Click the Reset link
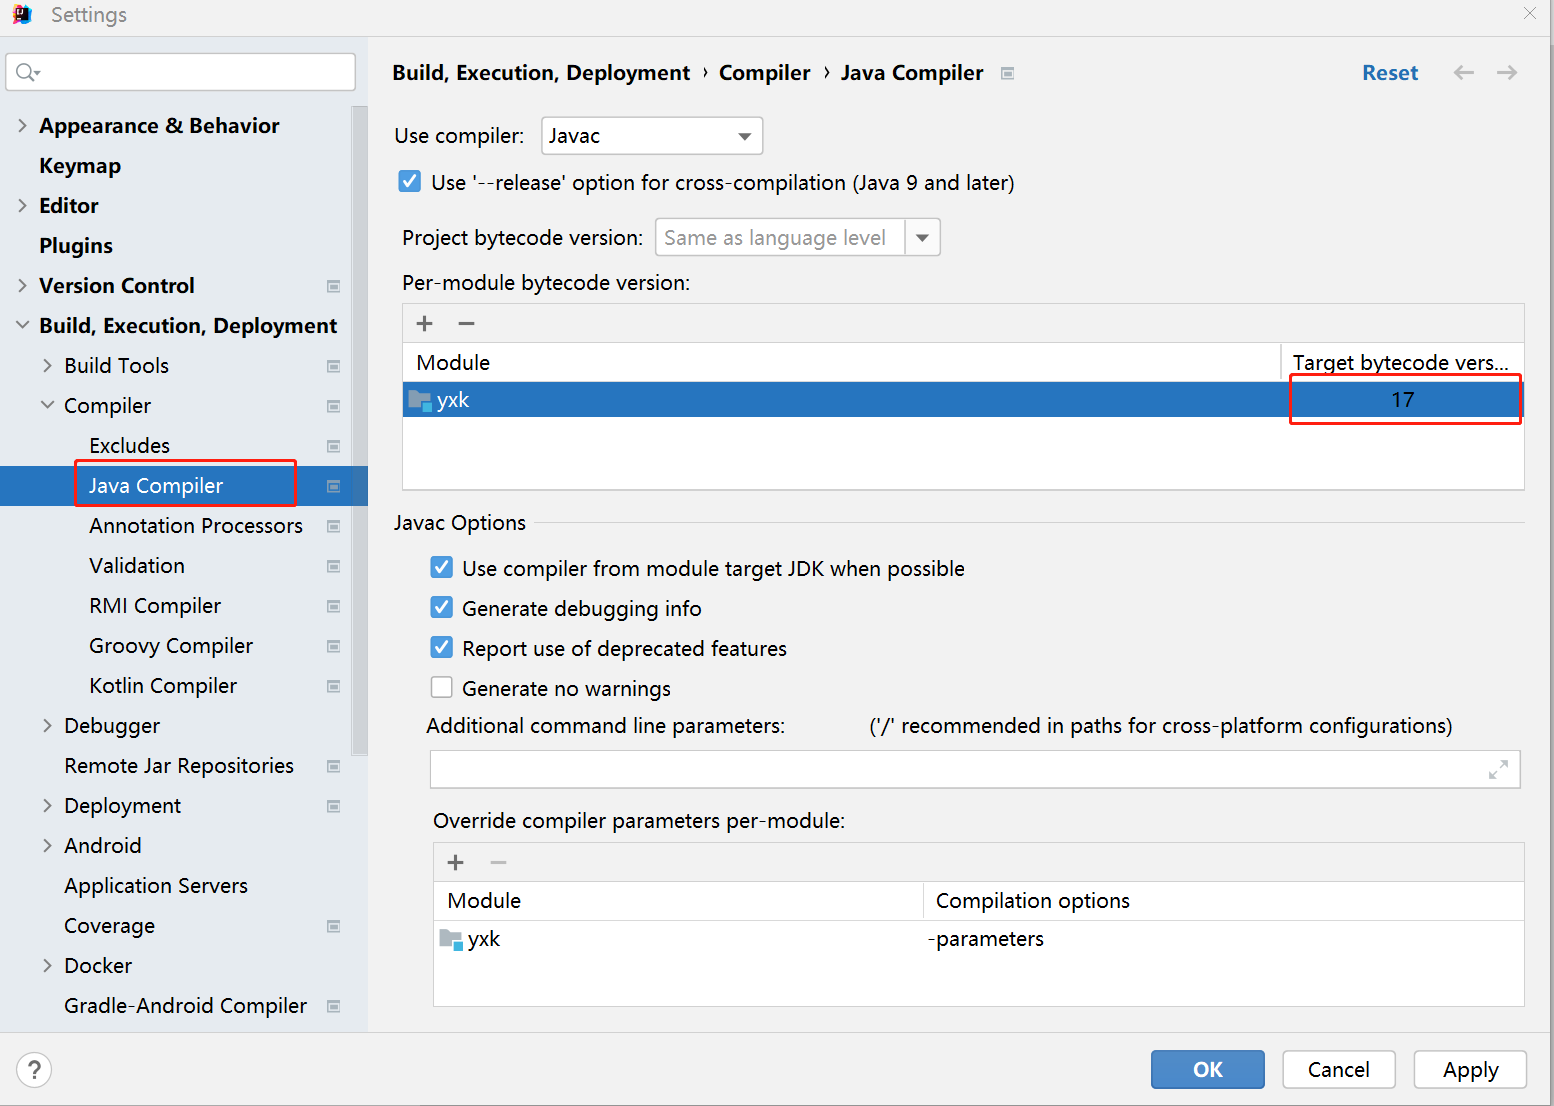1554x1106 pixels. pyautogui.click(x=1390, y=72)
